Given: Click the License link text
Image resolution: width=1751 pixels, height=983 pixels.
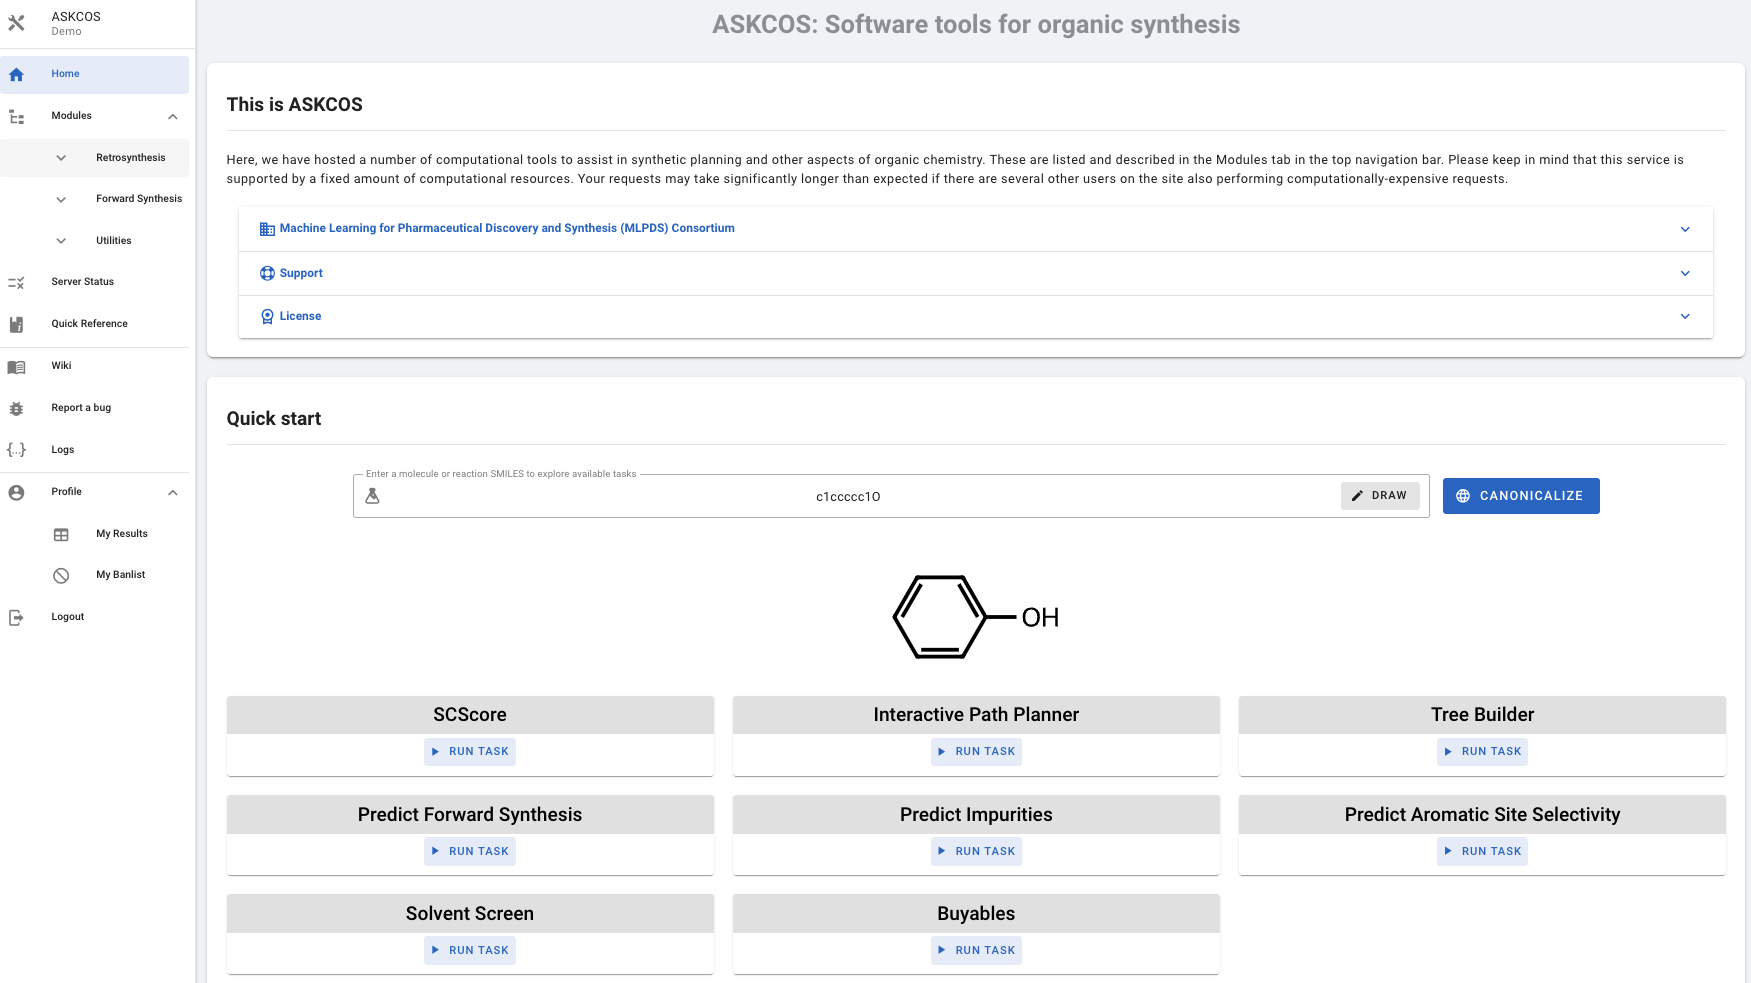Looking at the screenshot, I should (x=300, y=316).
